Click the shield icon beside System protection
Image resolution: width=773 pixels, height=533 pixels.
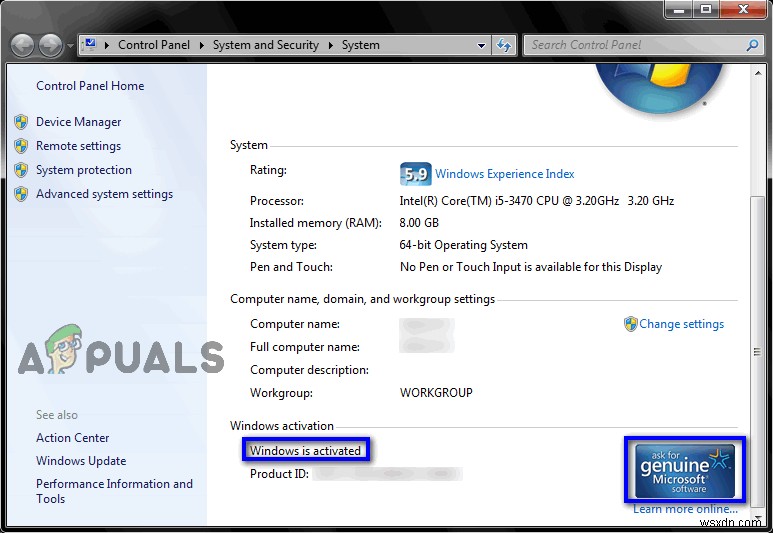pyautogui.click(x=21, y=170)
